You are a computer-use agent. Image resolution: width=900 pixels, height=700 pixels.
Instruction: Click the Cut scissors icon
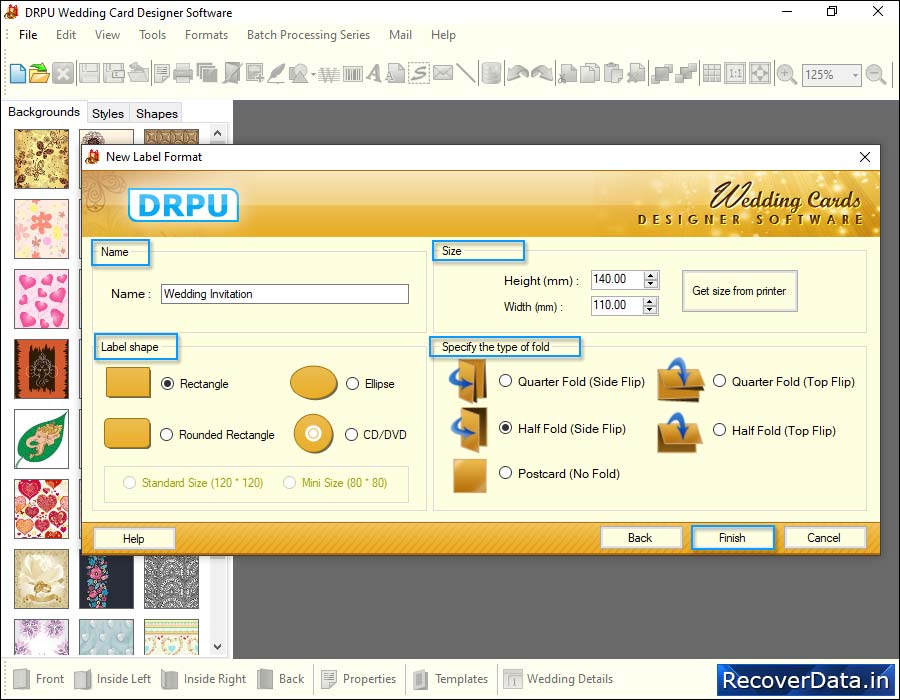pyautogui.click(x=567, y=74)
